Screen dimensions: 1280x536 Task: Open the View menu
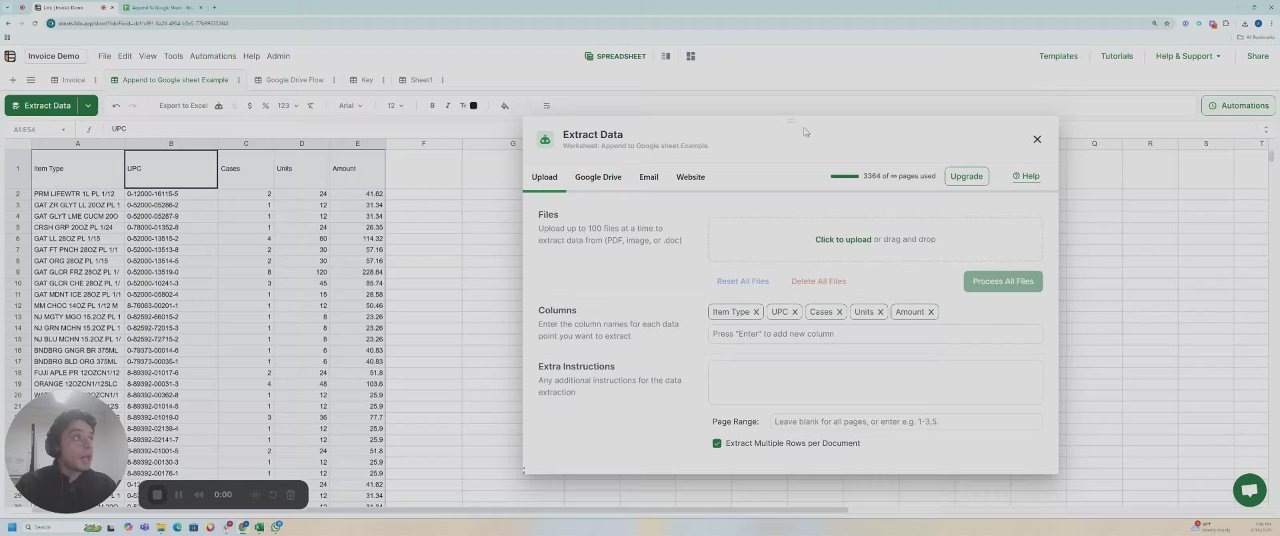(x=148, y=56)
